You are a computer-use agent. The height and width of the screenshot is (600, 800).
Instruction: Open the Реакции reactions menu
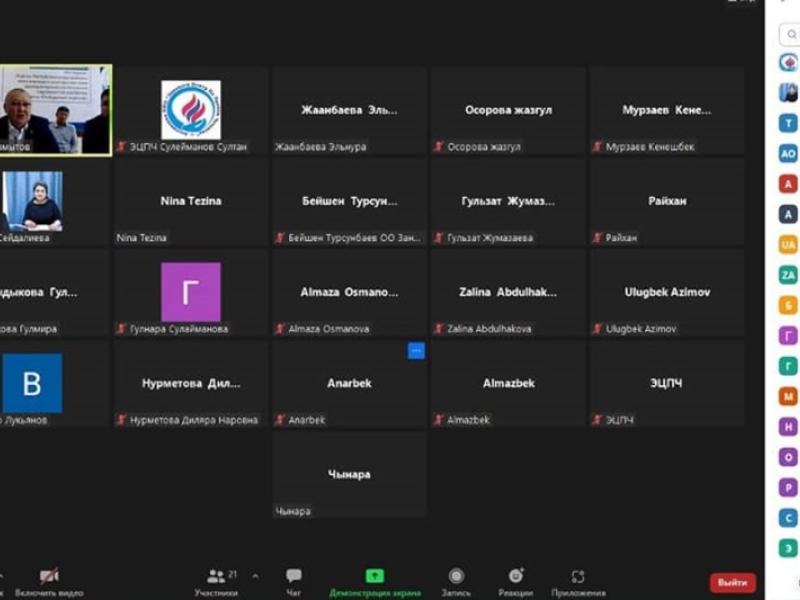(x=515, y=580)
